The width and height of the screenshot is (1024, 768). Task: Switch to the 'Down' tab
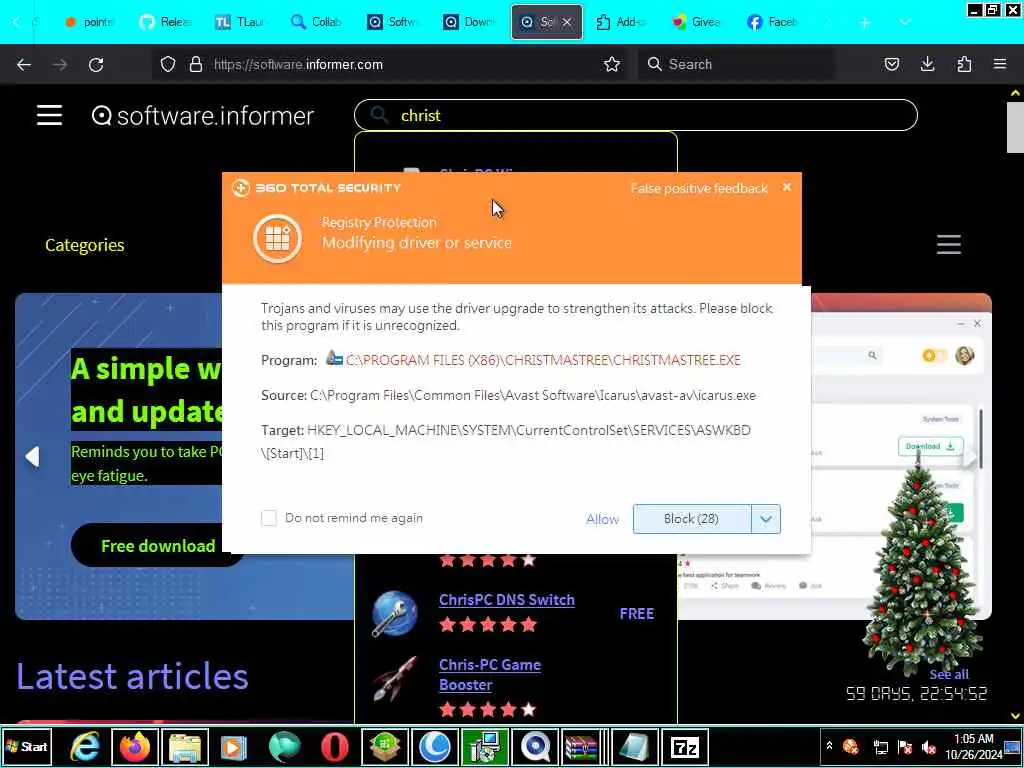(469, 22)
